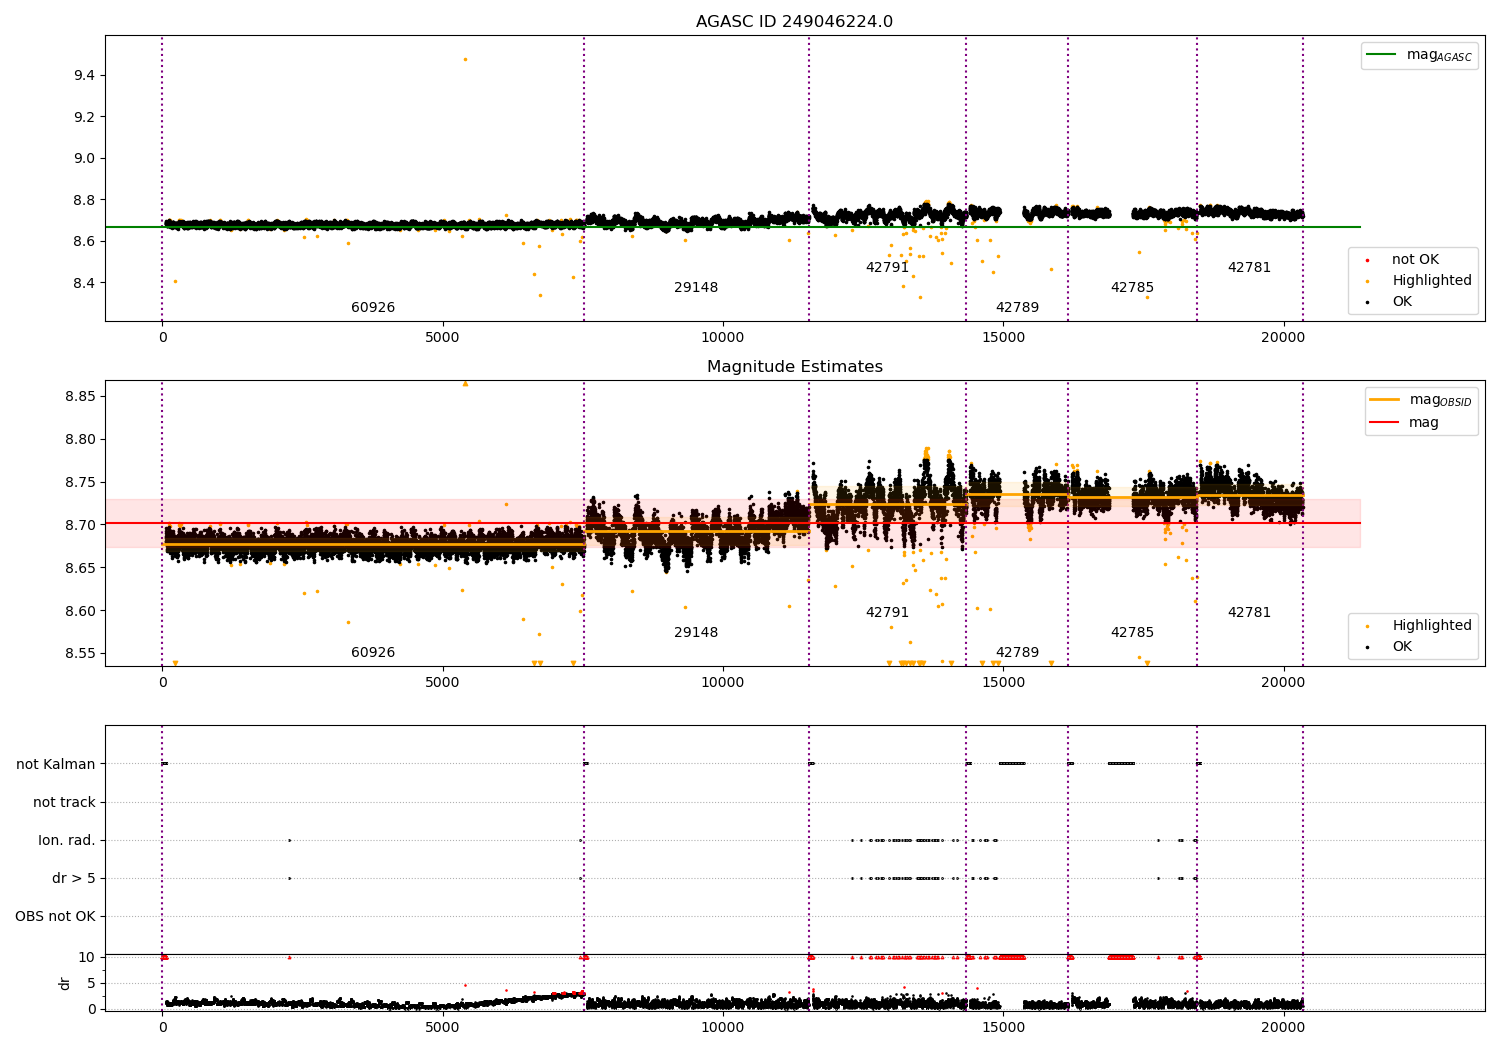Click middle plot 'OK' legend entry
The image size is (1500, 1050).
click(x=1388, y=647)
